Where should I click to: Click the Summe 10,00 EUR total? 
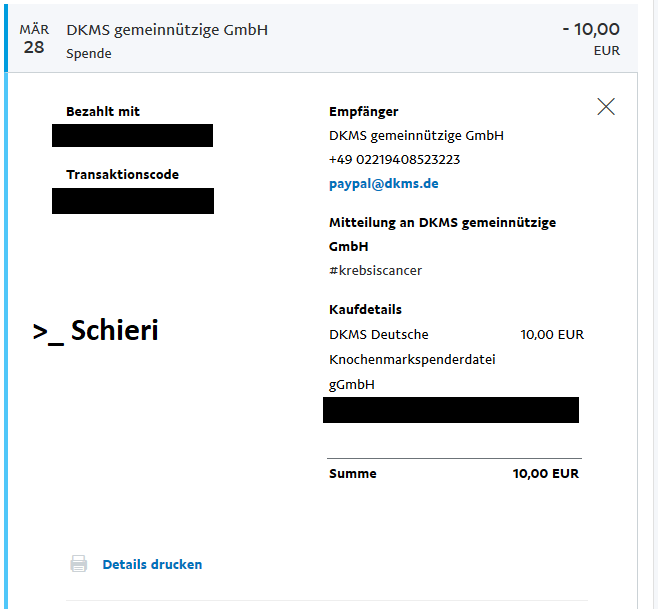tap(454, 473)
